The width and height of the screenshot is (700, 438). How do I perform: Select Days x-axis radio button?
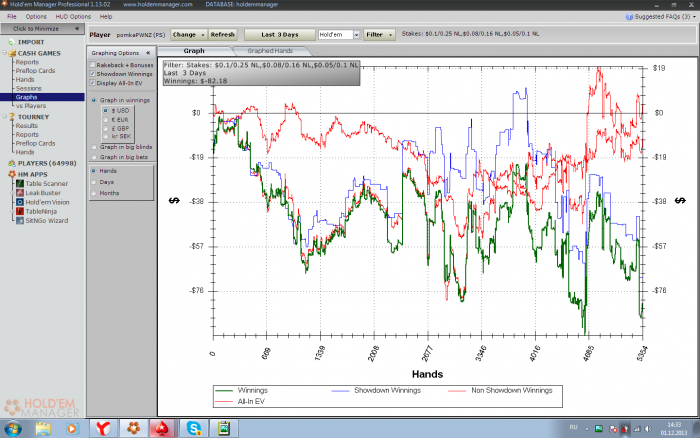94,182
